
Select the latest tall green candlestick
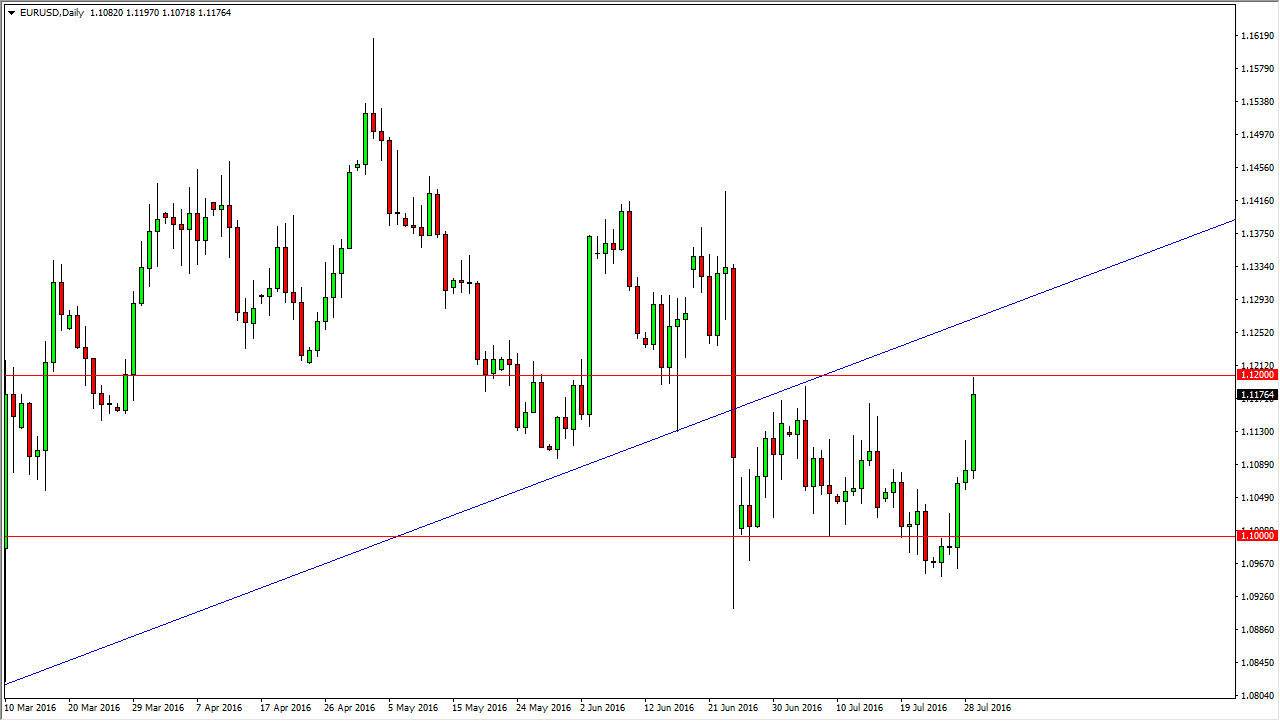(973, 430)
